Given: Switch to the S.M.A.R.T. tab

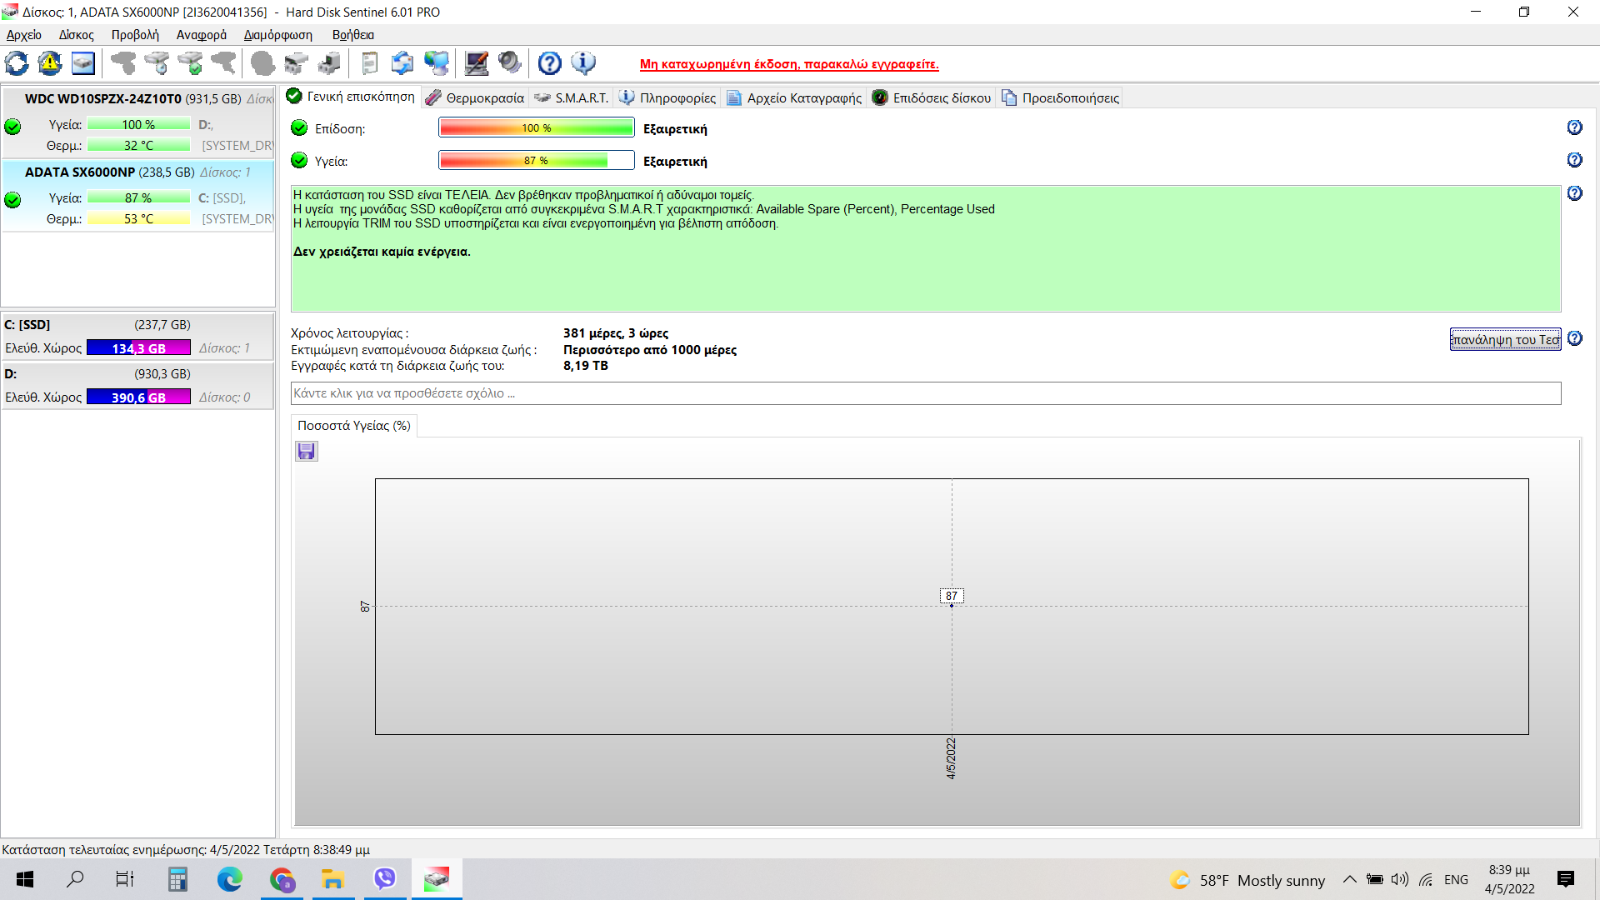Looking at the screenshot, I should (571, 98).
